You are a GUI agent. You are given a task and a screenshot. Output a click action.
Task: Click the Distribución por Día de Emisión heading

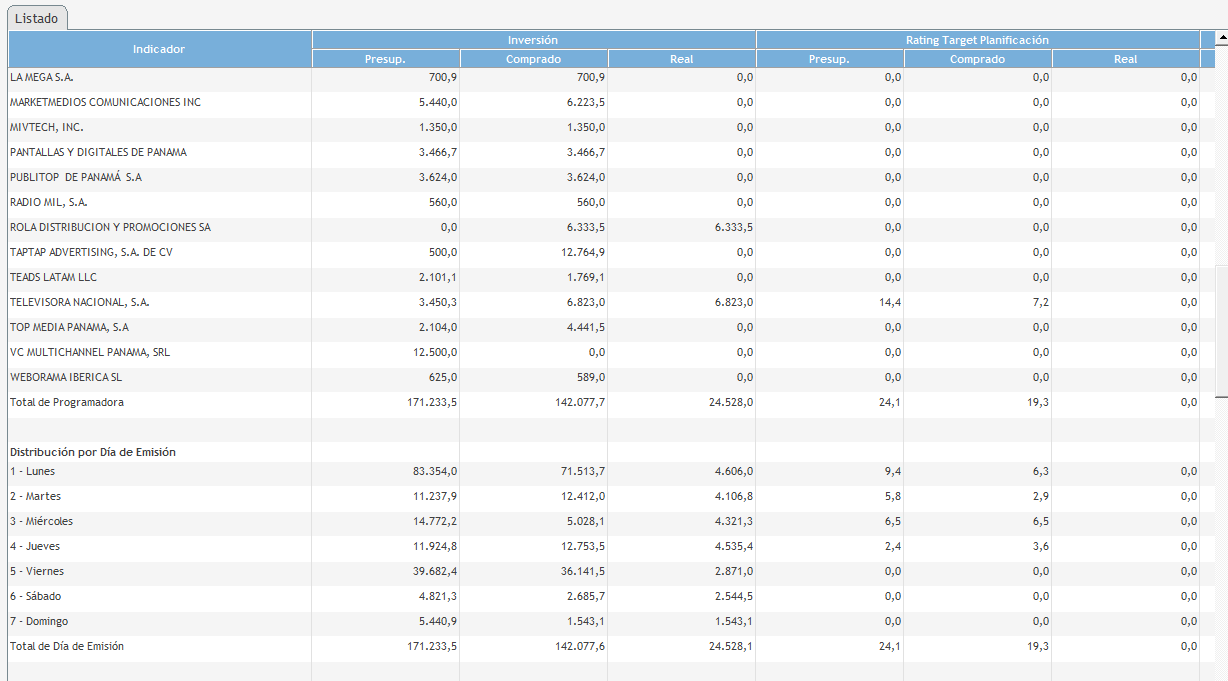click(x=93, y=452)
